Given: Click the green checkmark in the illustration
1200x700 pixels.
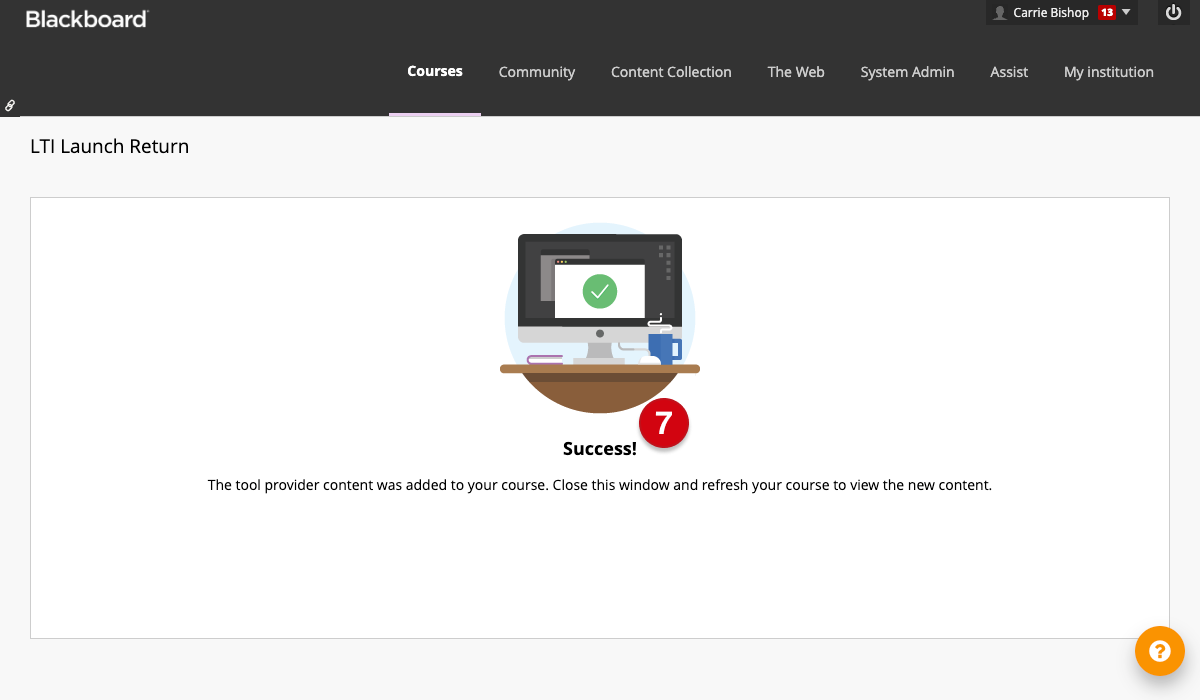Looking at the screenshot, I should 600,291.
